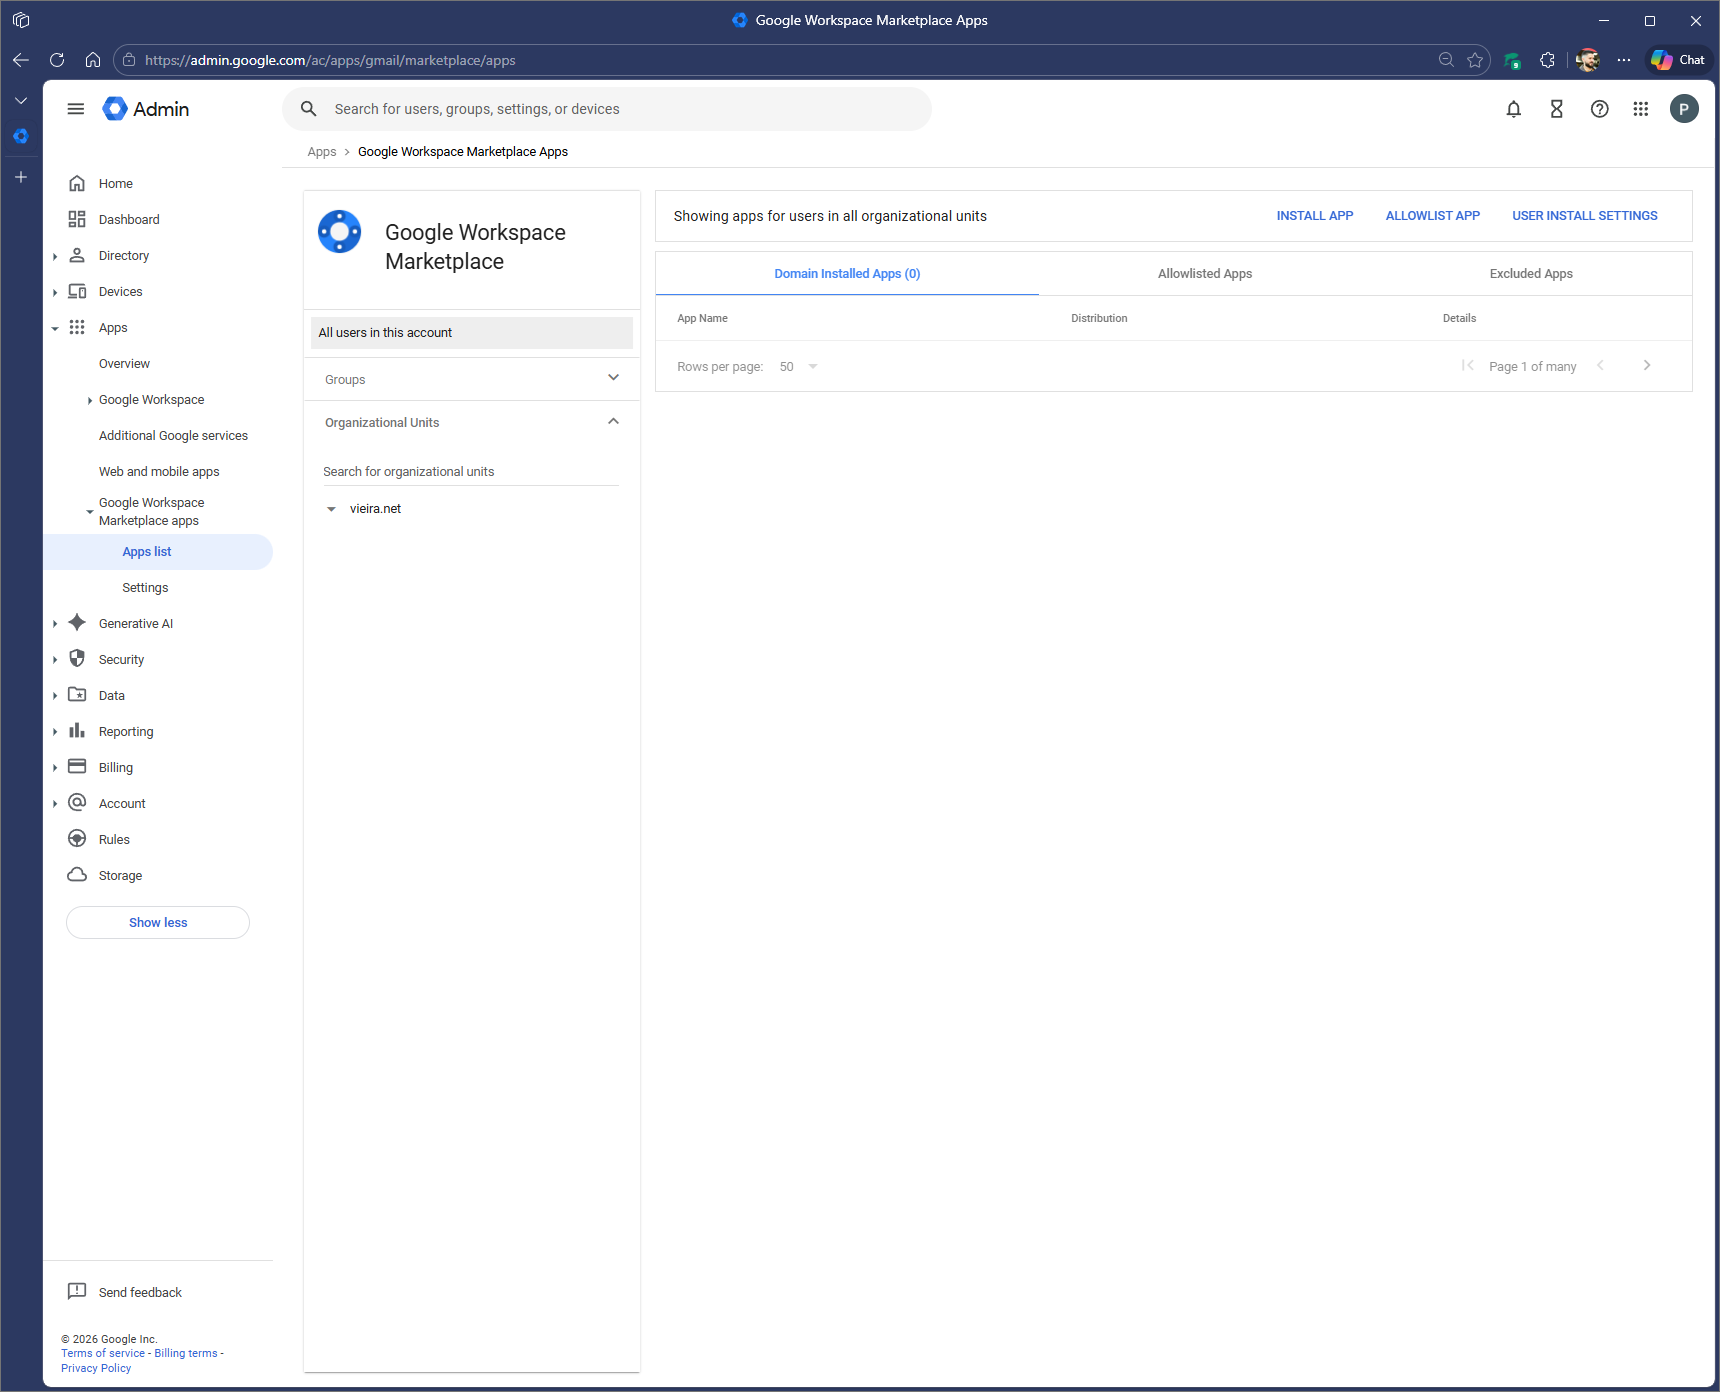
Task: Click the browser refresh icon
Action: (x=57, y=60)
